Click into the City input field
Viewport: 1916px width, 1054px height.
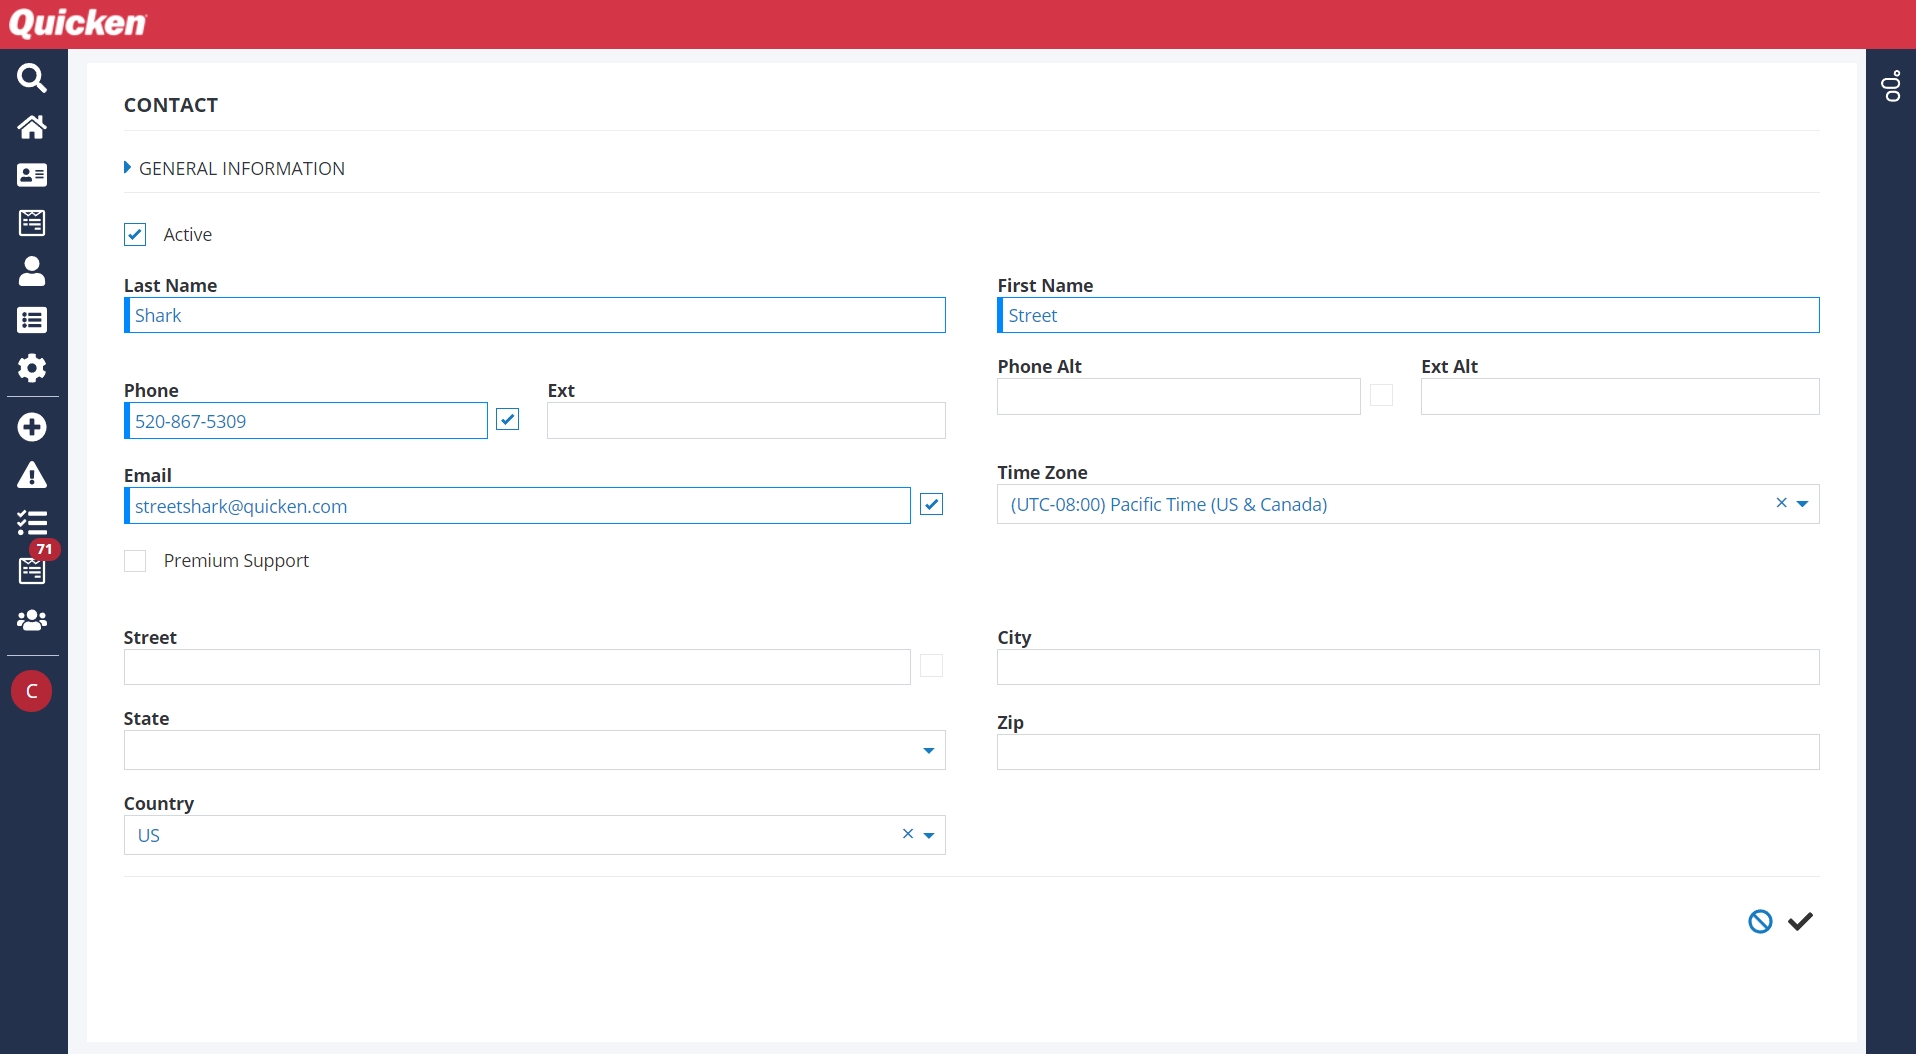pyautogui.click(x=1407, y=667)
